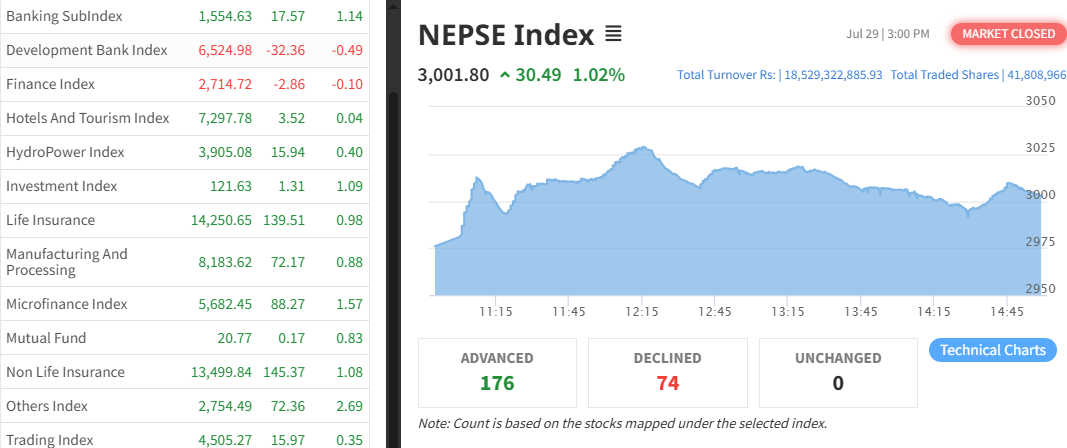
Task: Select the Life Insurance index
Action: point(184,221)
